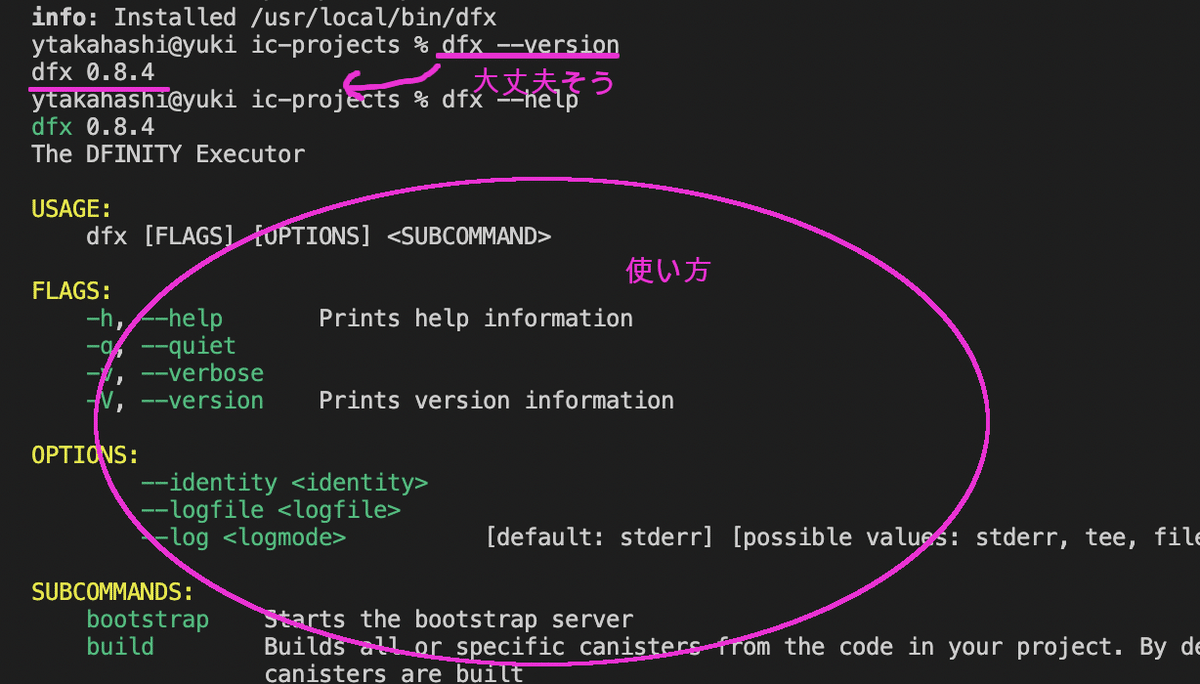
Task: Click the green 'dfx' in help output header
Action: pyautogui.click(x=51, y=127)
